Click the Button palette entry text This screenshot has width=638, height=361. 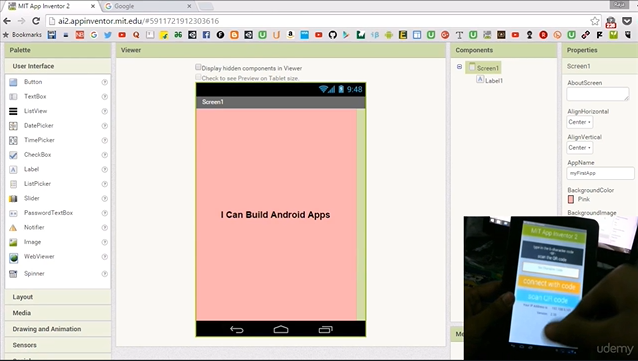(x=33, y=82)
